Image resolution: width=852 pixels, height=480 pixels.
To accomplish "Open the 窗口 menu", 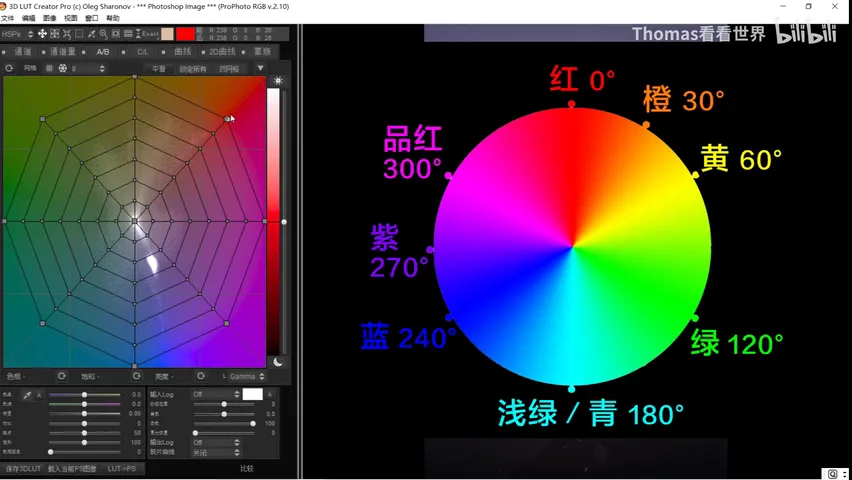I will pos(92,18).
